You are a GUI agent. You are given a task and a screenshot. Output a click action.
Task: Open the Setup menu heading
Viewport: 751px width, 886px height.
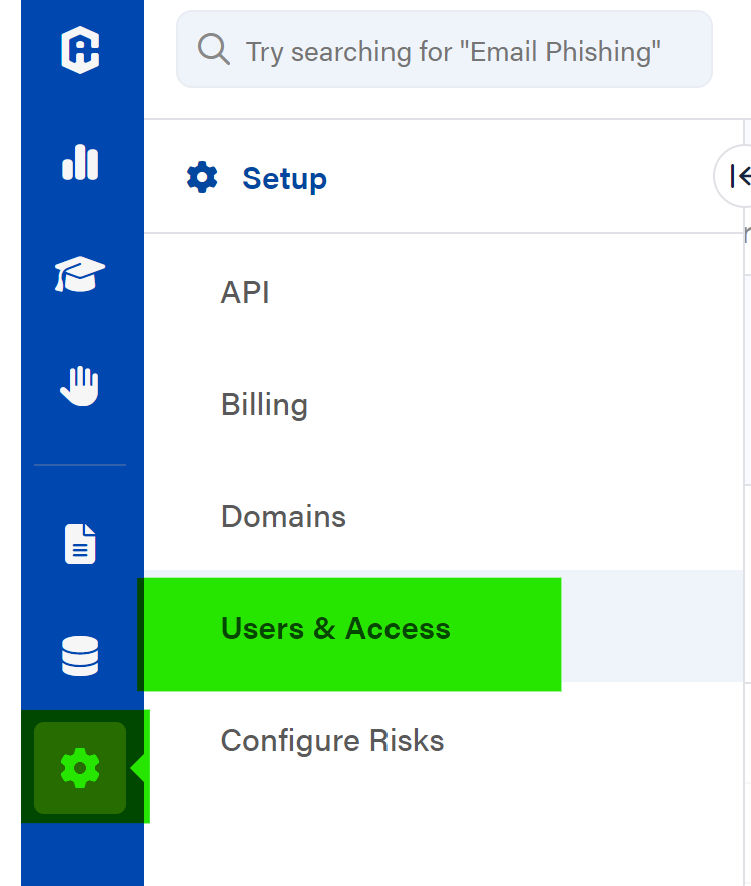pos(284,177)
